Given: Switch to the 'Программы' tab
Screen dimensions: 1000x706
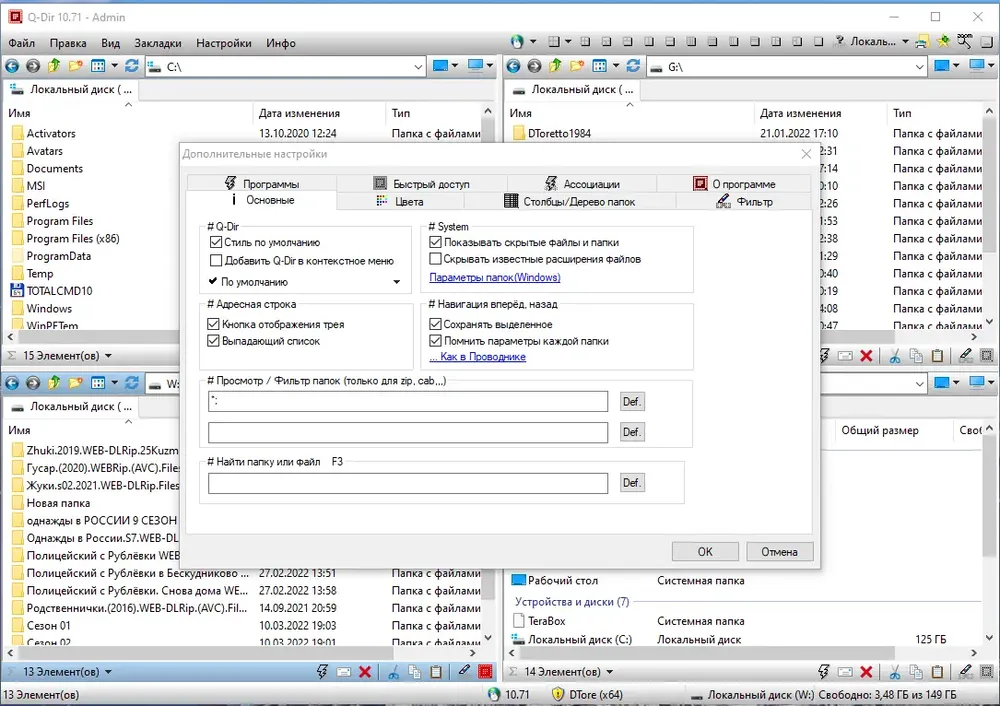Looking at the screenshot, I should pyautogui.click(x=262, y=184).
